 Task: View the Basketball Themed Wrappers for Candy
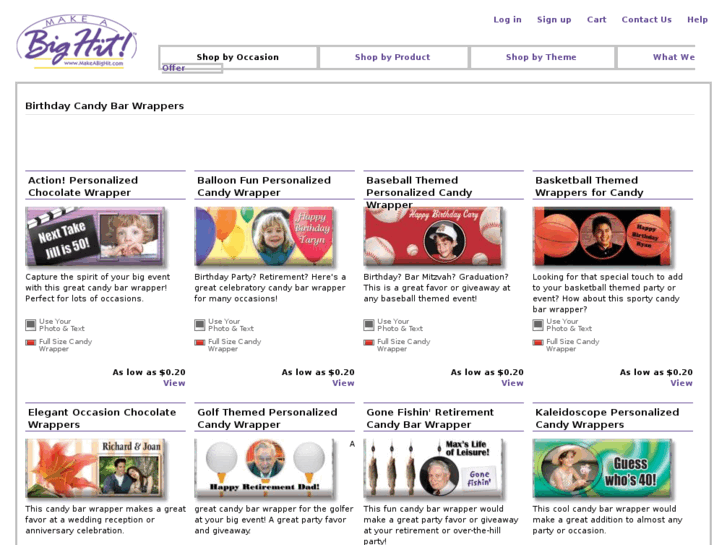pyautogui.click(x=682, y=383)
